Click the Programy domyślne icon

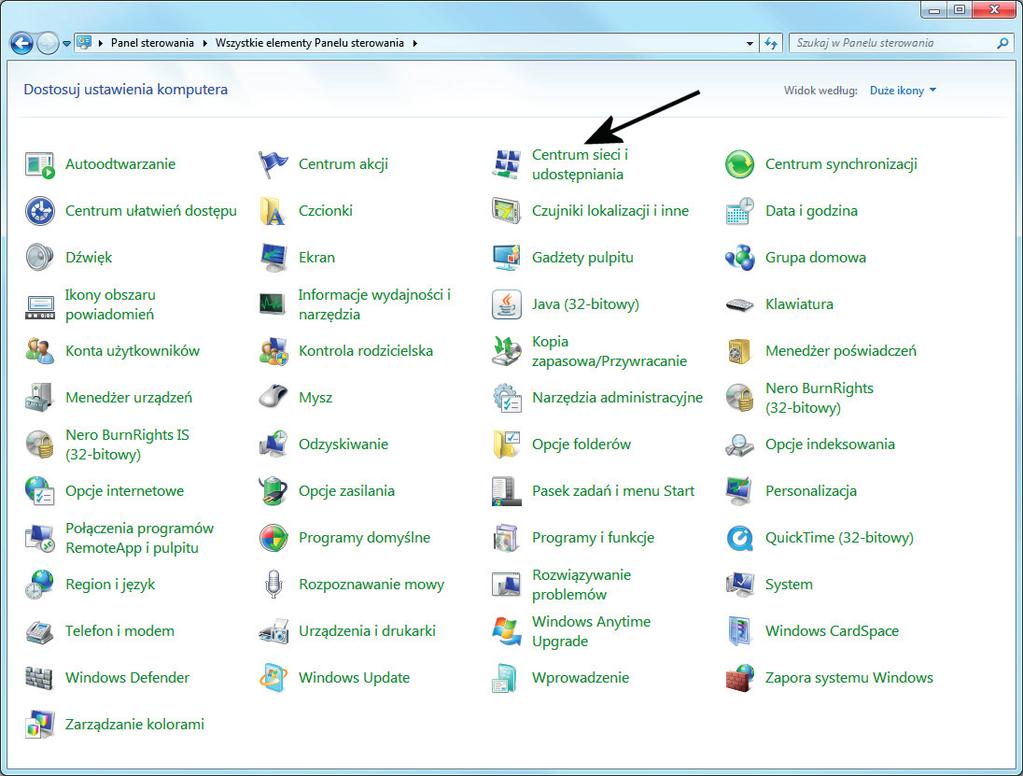pyautogui.click(x=273, y=538)
